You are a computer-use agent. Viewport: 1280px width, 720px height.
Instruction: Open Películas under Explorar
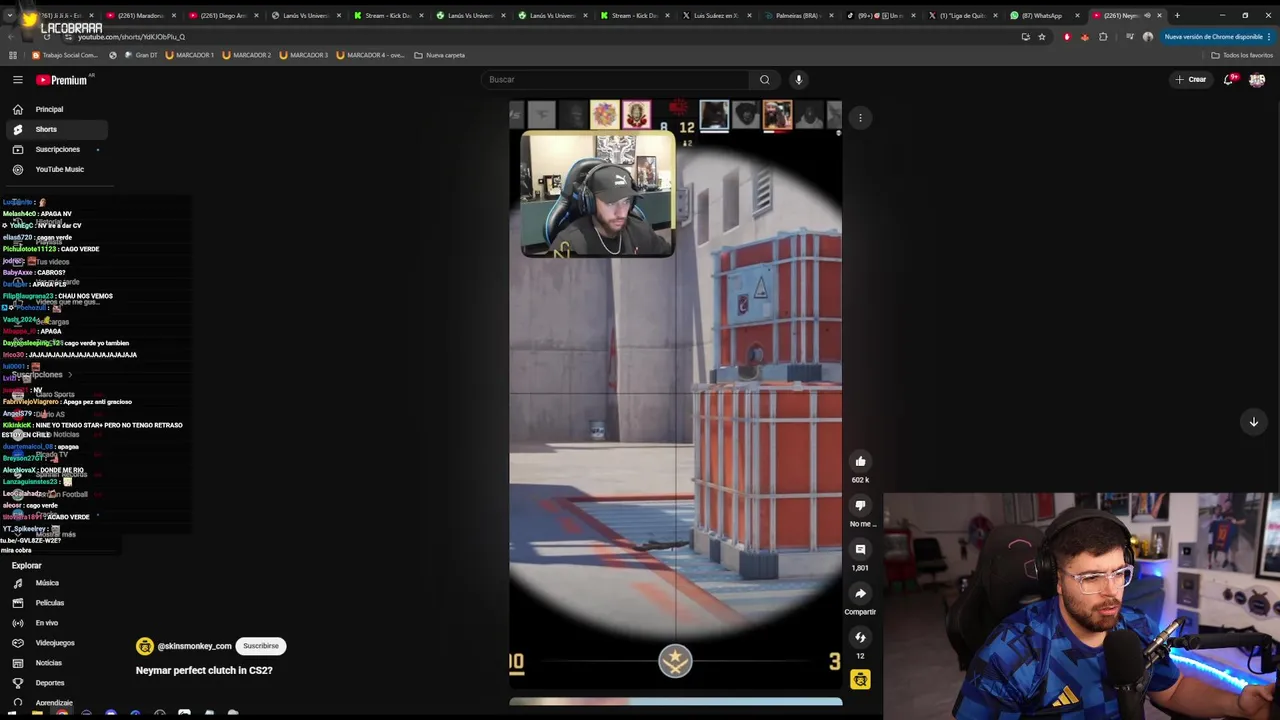[56, 603]
